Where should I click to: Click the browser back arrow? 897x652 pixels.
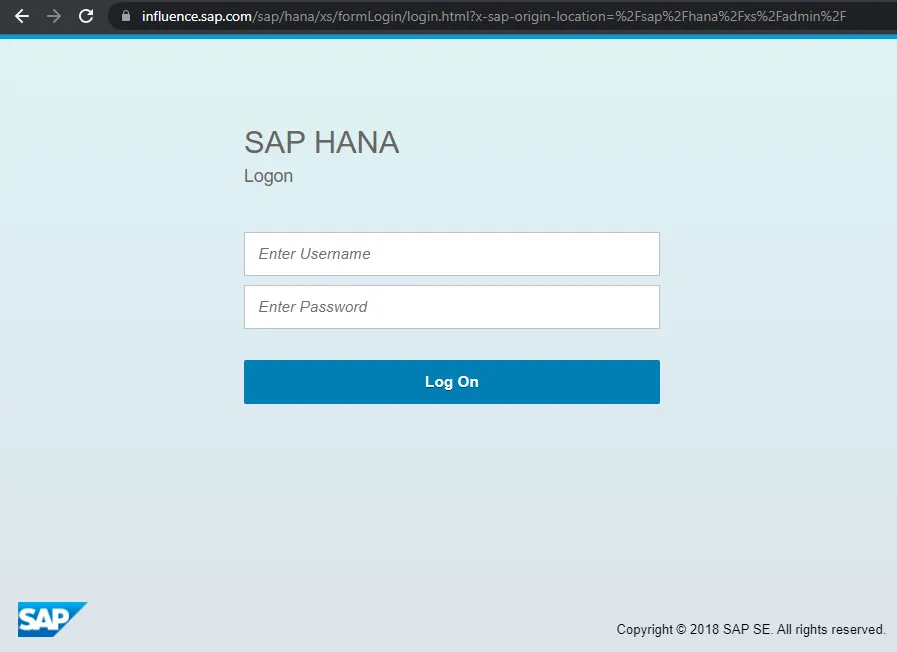(x=22, y=16)
